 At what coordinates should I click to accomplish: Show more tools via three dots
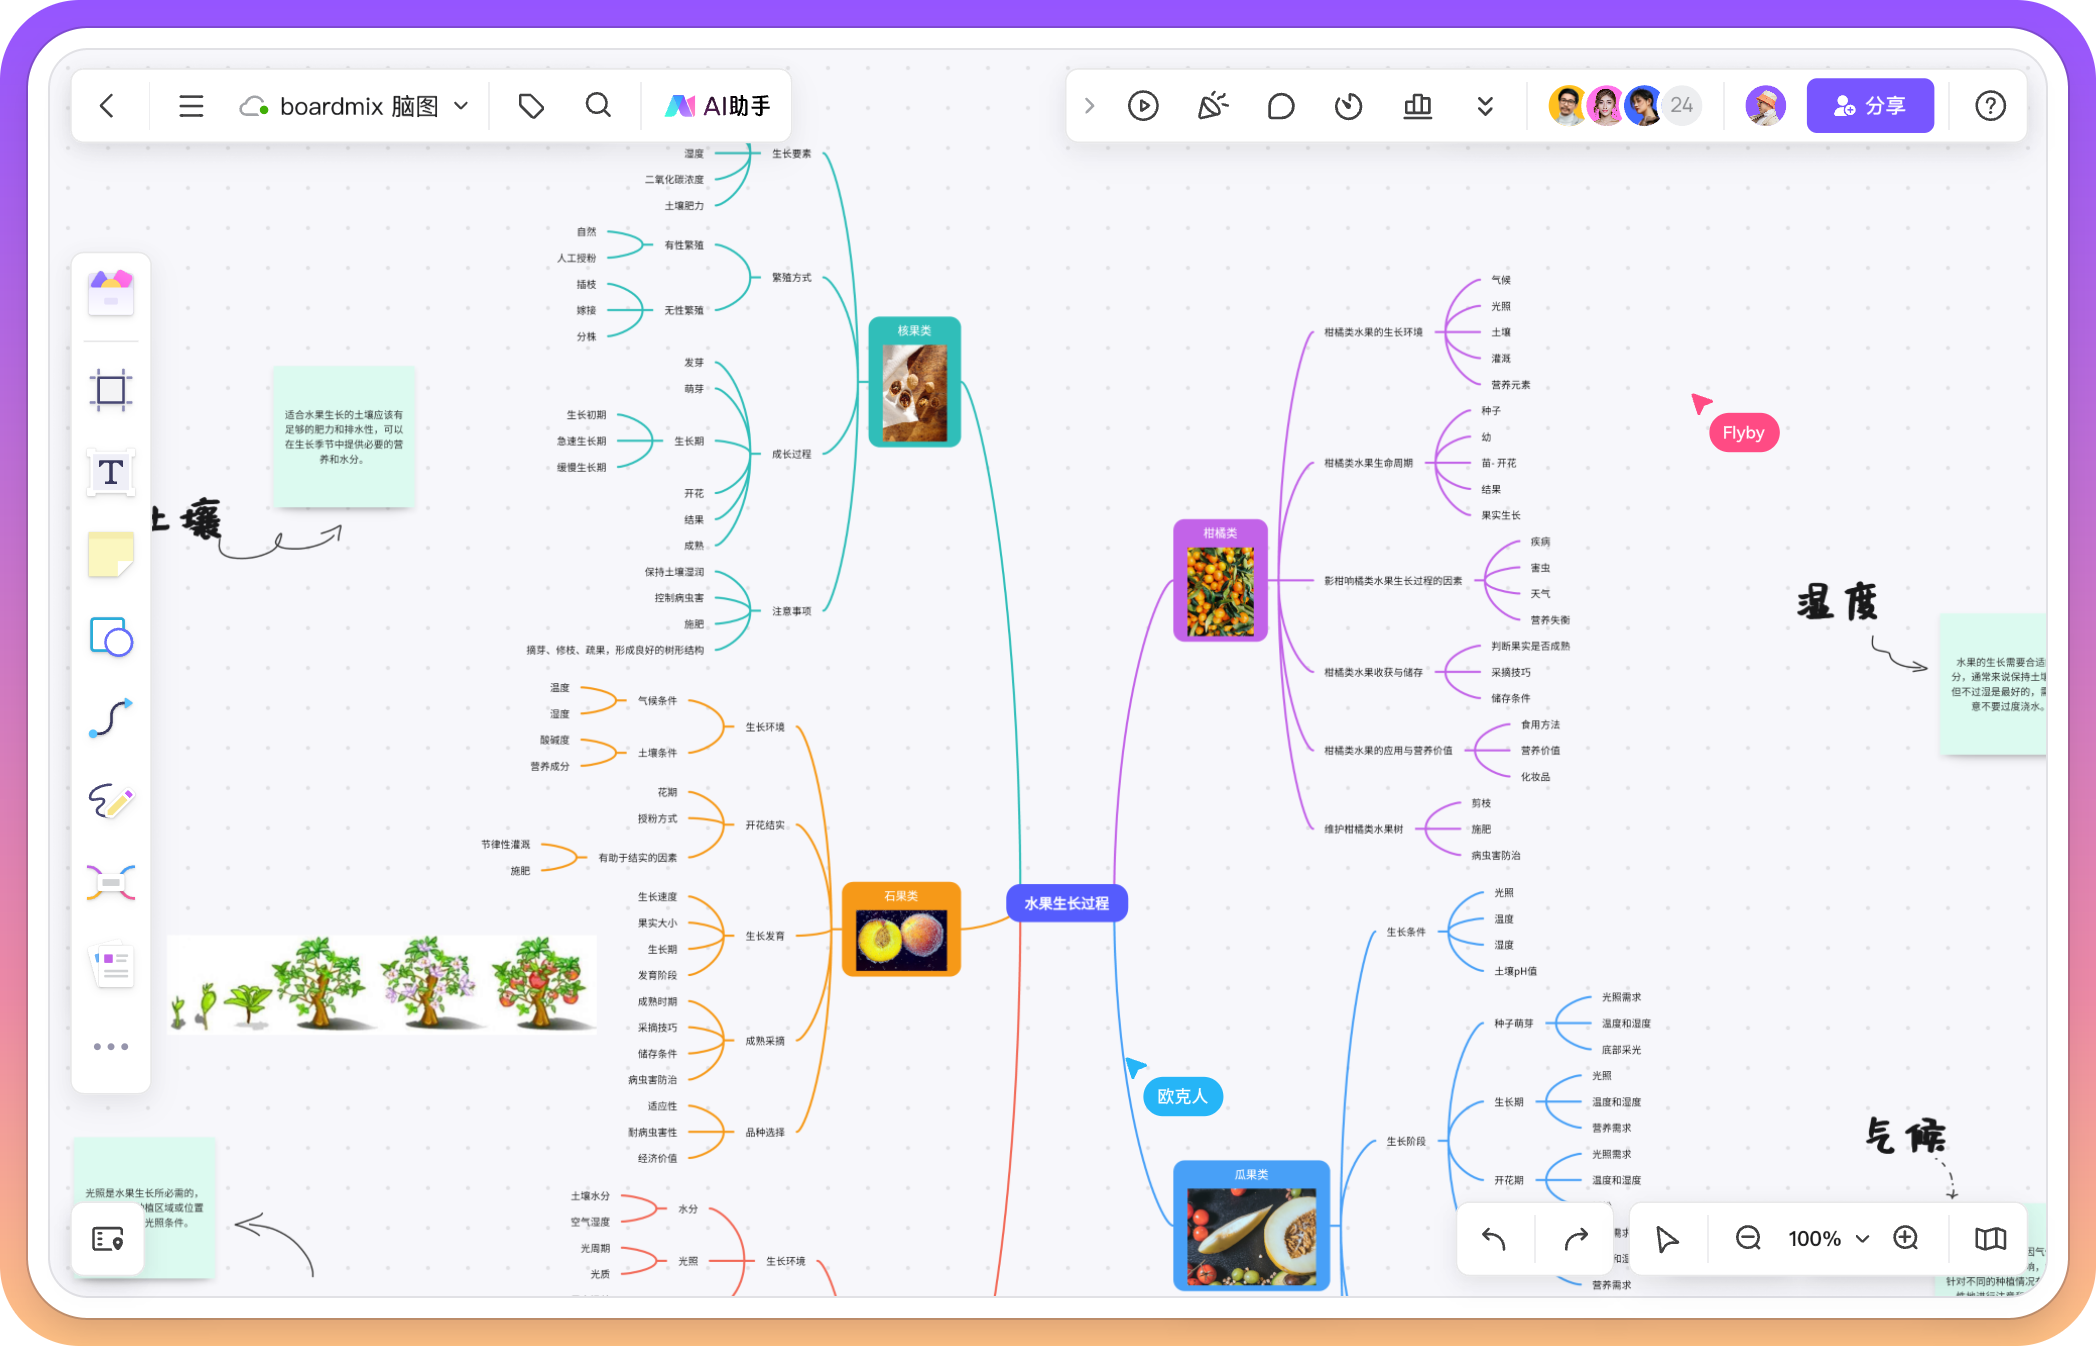pyautogui.click(x=111, y=1047)
